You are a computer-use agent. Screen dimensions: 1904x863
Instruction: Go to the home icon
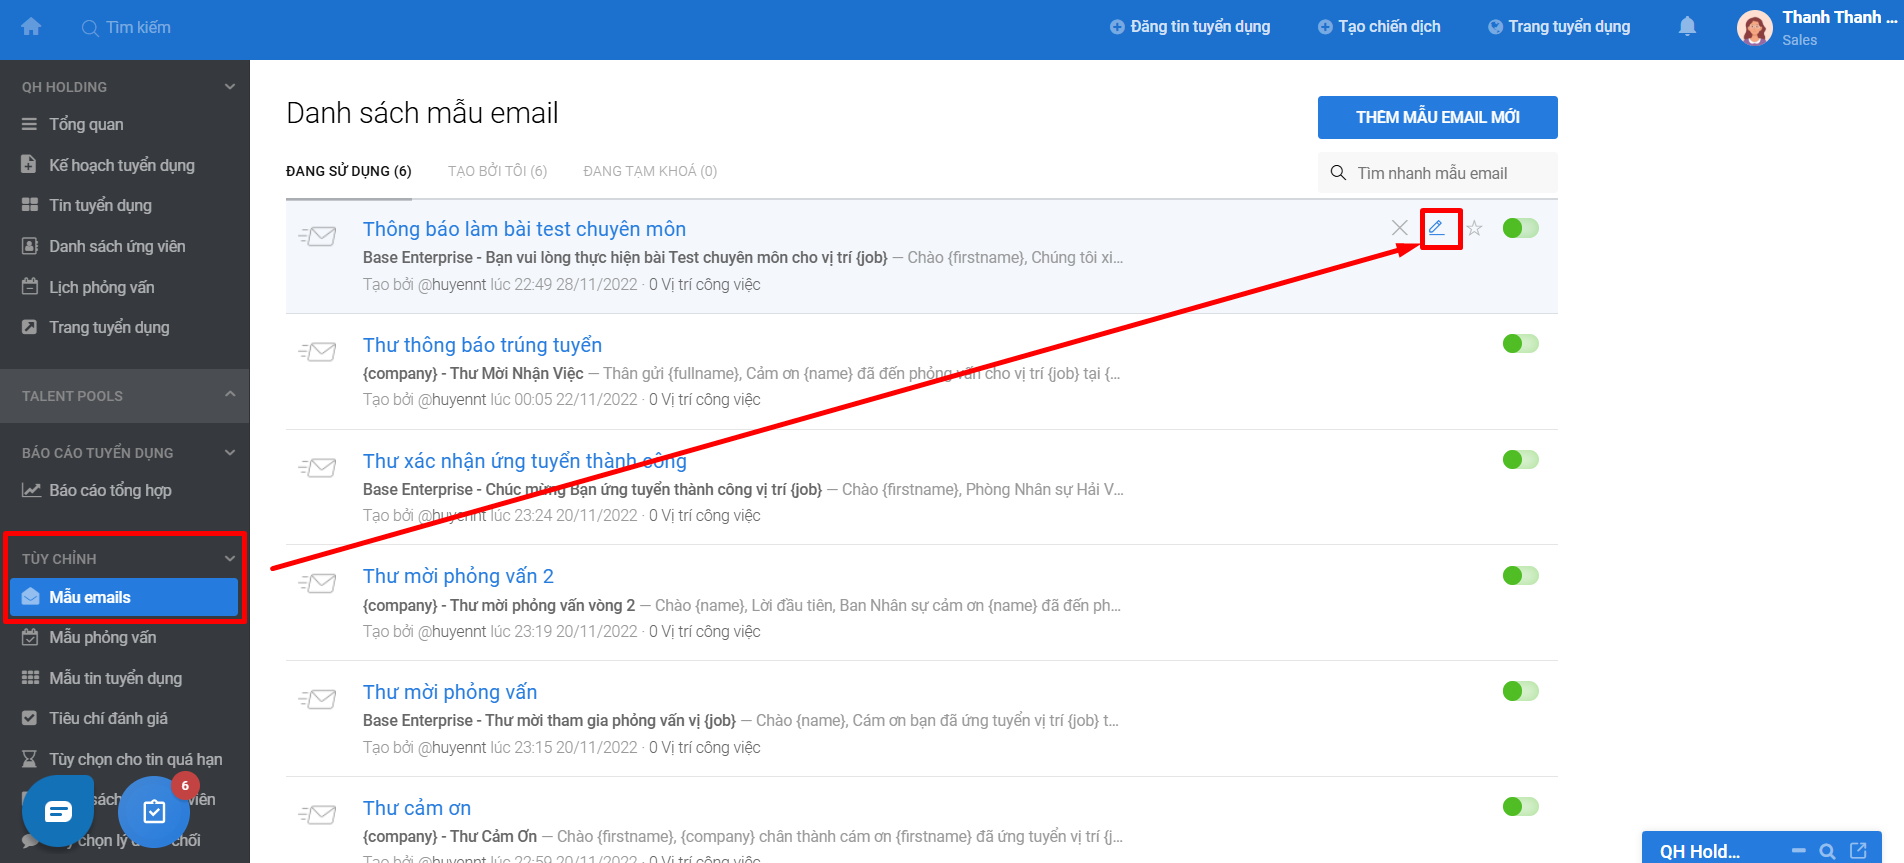point(31,27)
